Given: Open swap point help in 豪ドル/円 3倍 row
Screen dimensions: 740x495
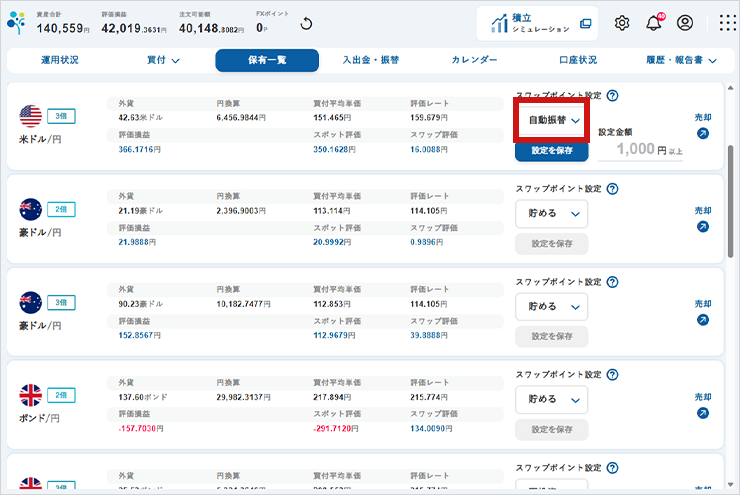Looking at the screenshot, I should tap(612, 282).
